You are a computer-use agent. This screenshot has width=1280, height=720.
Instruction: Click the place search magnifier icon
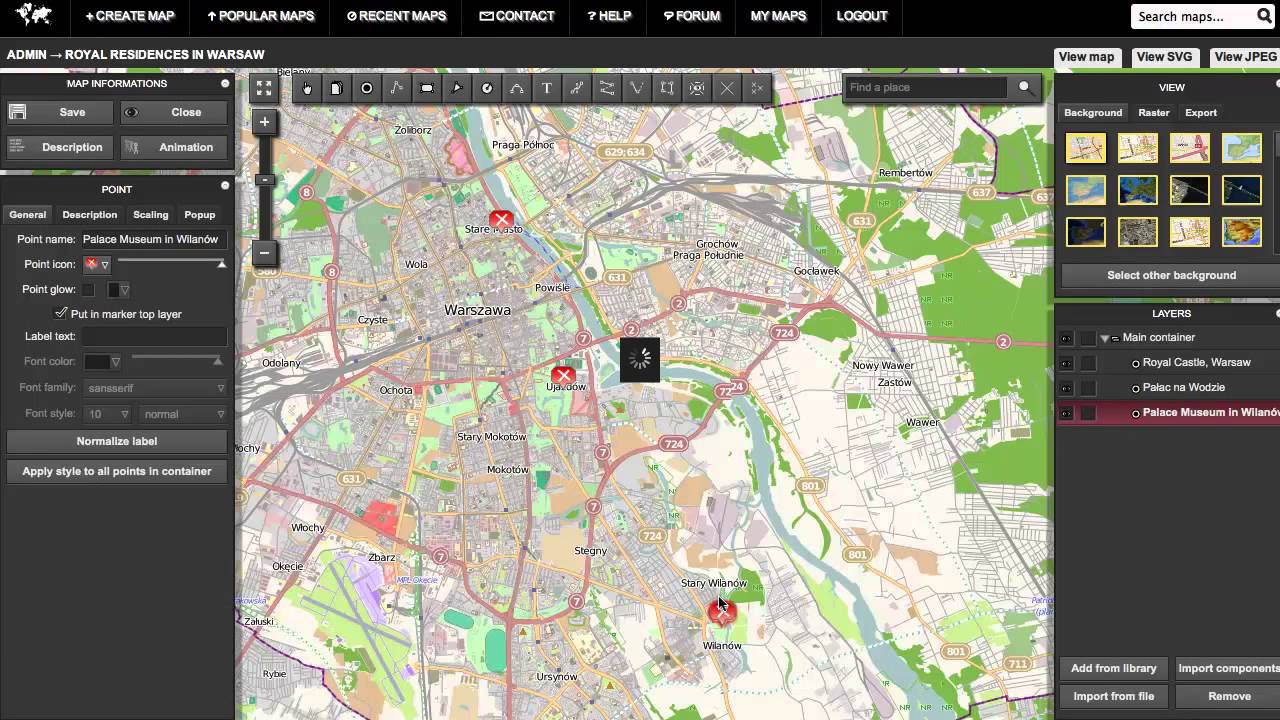click(1024, 87)
